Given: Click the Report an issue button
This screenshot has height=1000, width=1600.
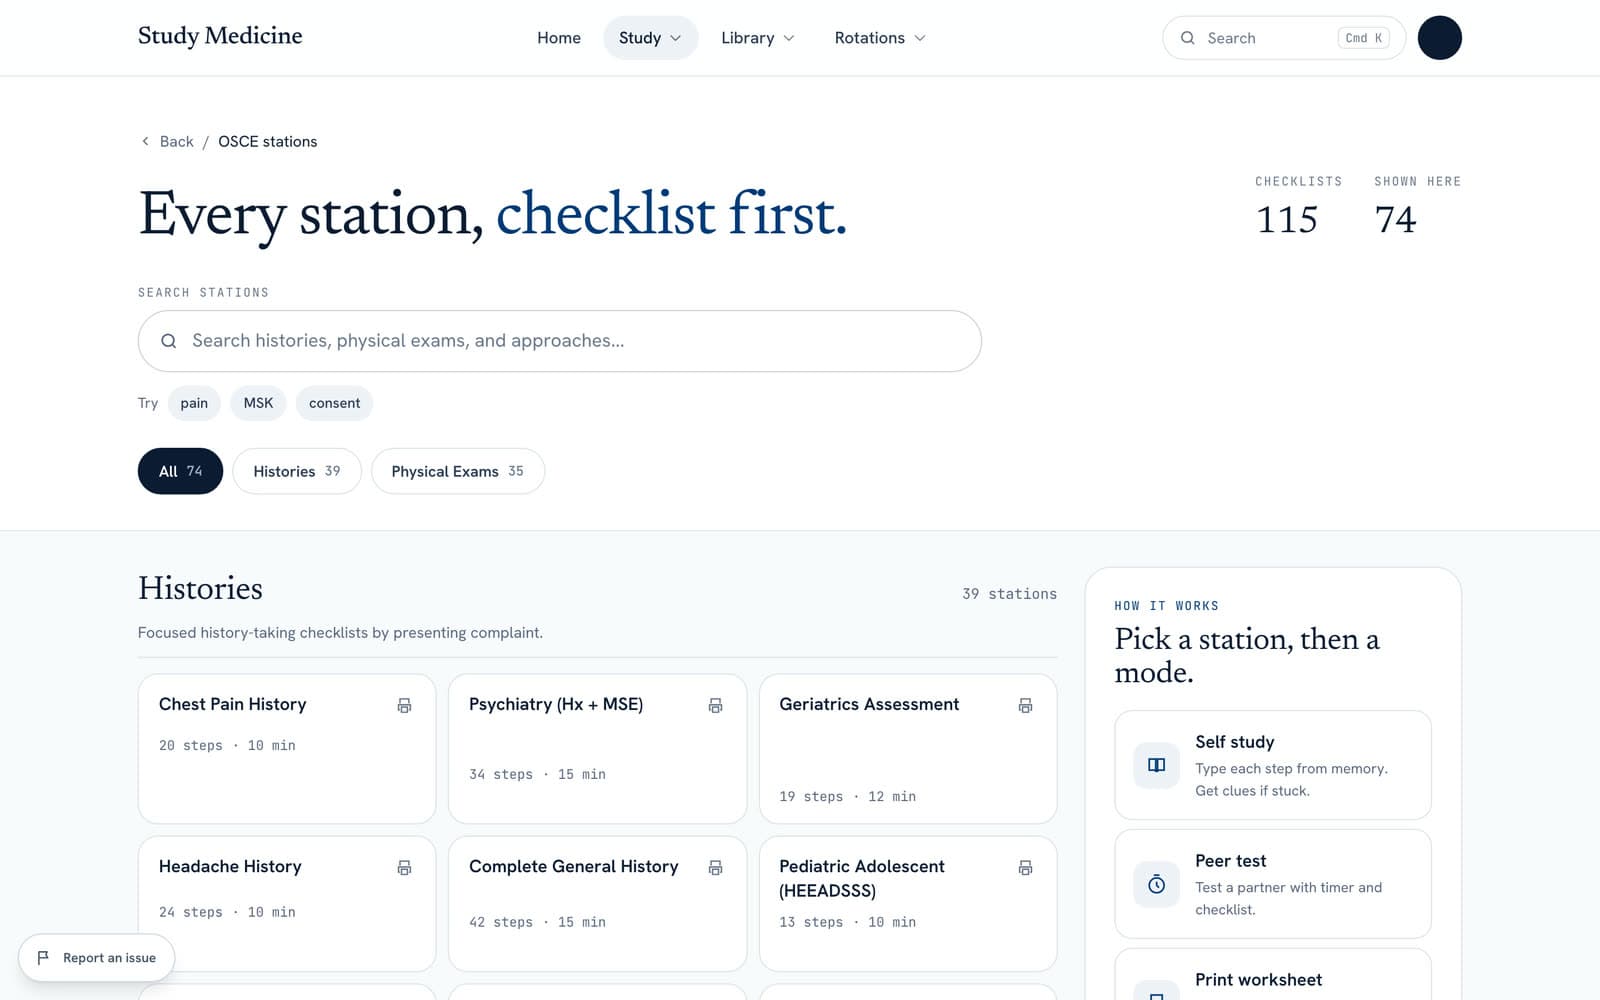Looking at the screenshot, I should click(97, 958).
